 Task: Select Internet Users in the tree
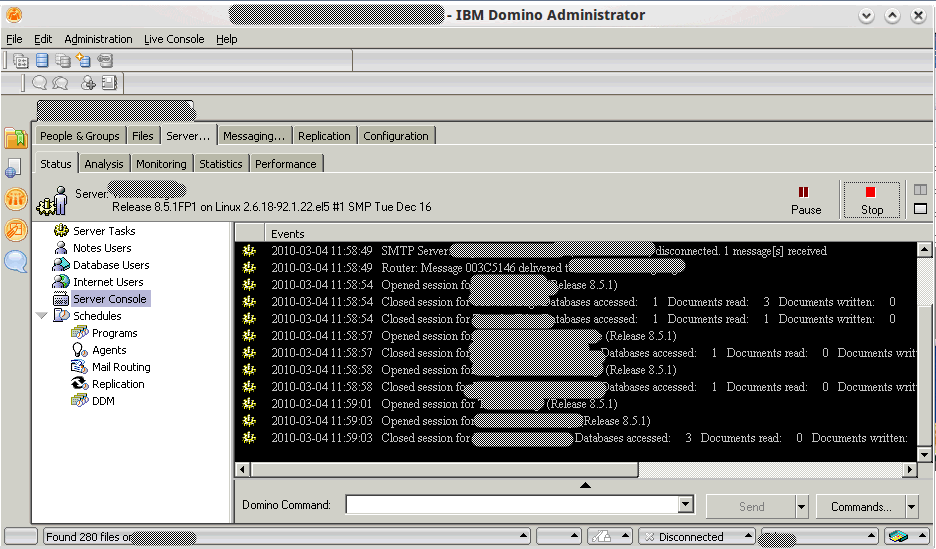[108, 282]
